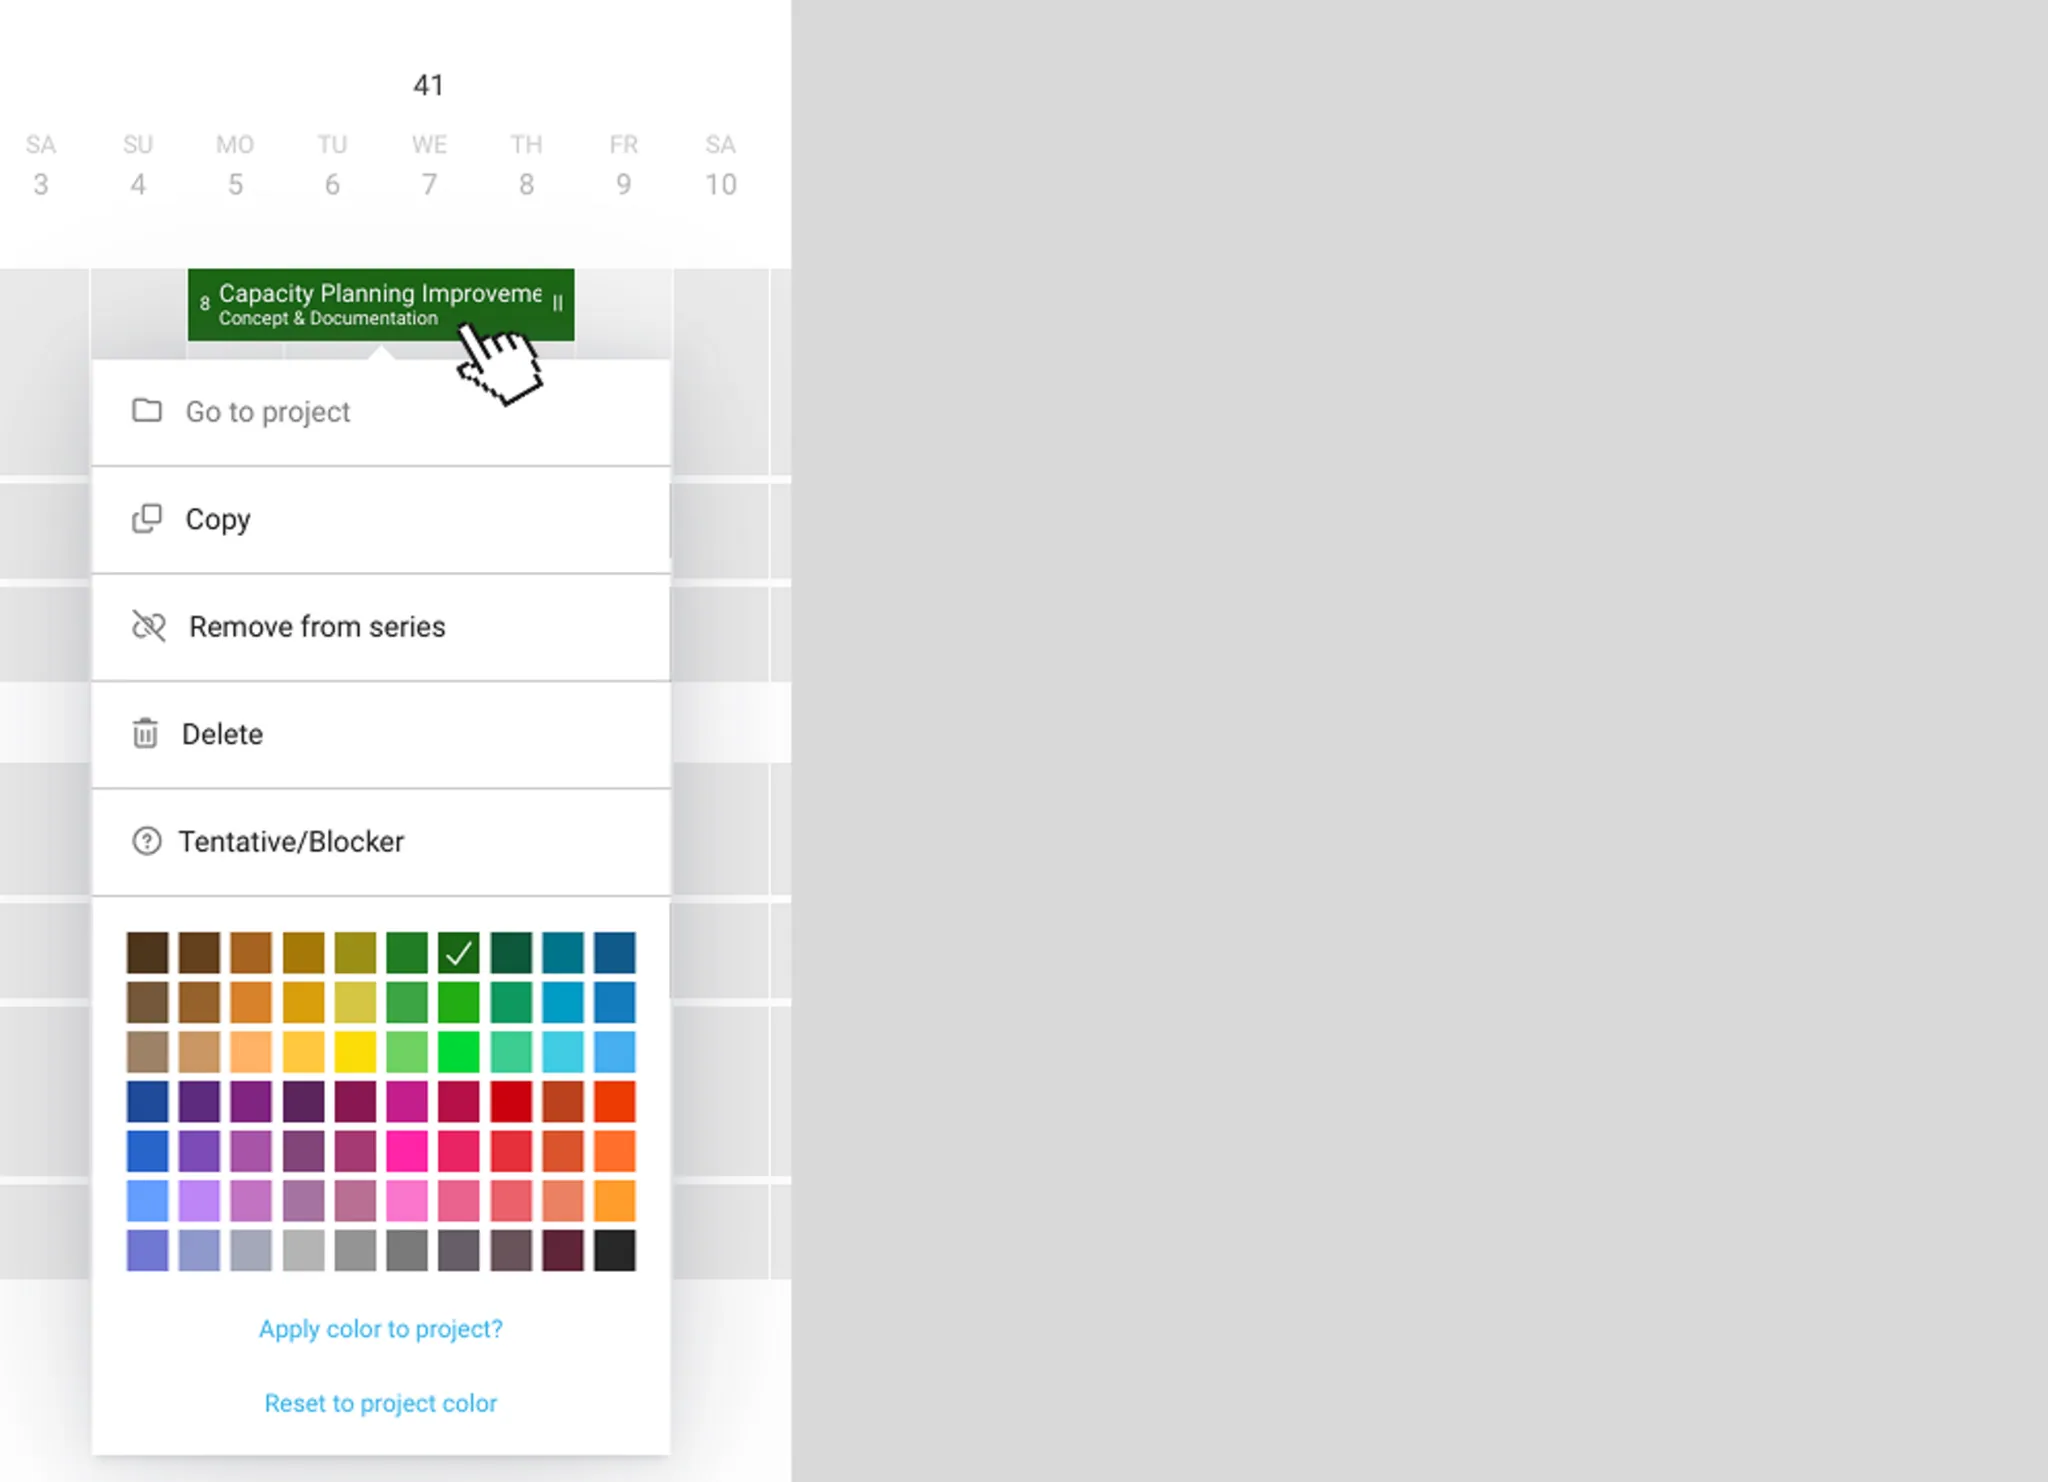2048x1482 pixels.
Task: Click the copy icon in the menu
Action: [147, 518]
